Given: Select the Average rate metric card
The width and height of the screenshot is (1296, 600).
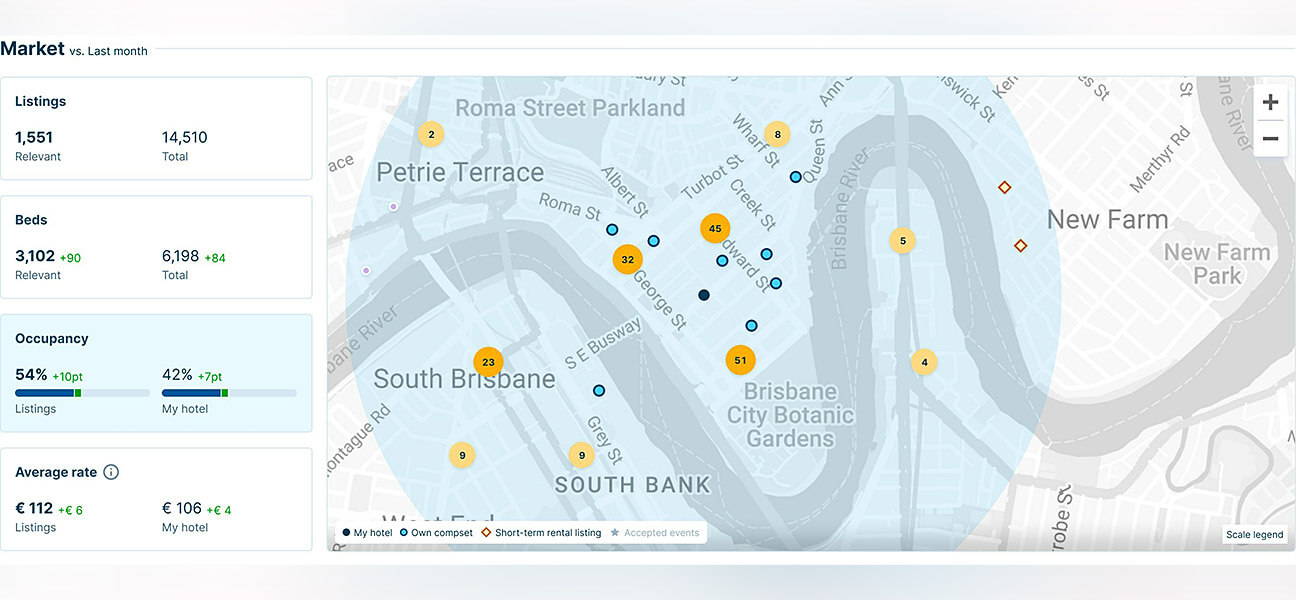Looking at the screenshot, I should point(156,498).
